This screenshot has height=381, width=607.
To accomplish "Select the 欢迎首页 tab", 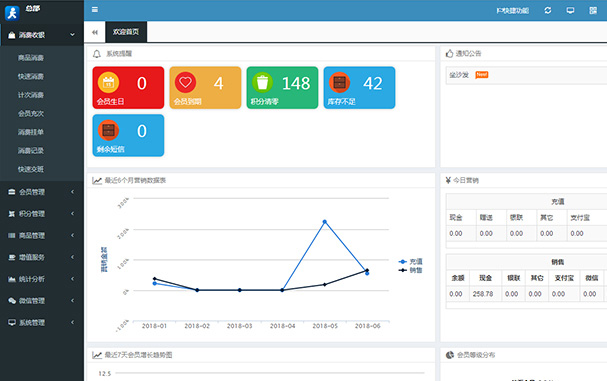I will click(126, 32).
